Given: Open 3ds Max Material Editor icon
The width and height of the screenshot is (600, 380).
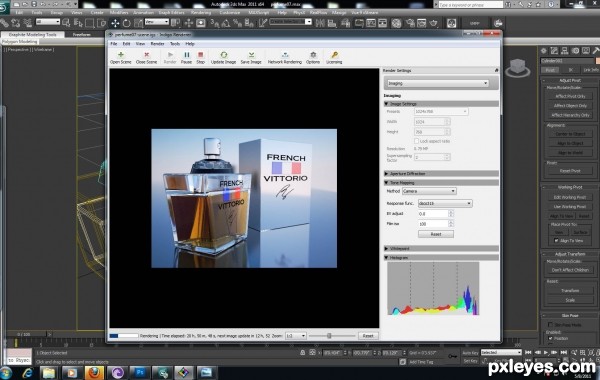Looking at the screenshot, I should (x=396, y=23).
